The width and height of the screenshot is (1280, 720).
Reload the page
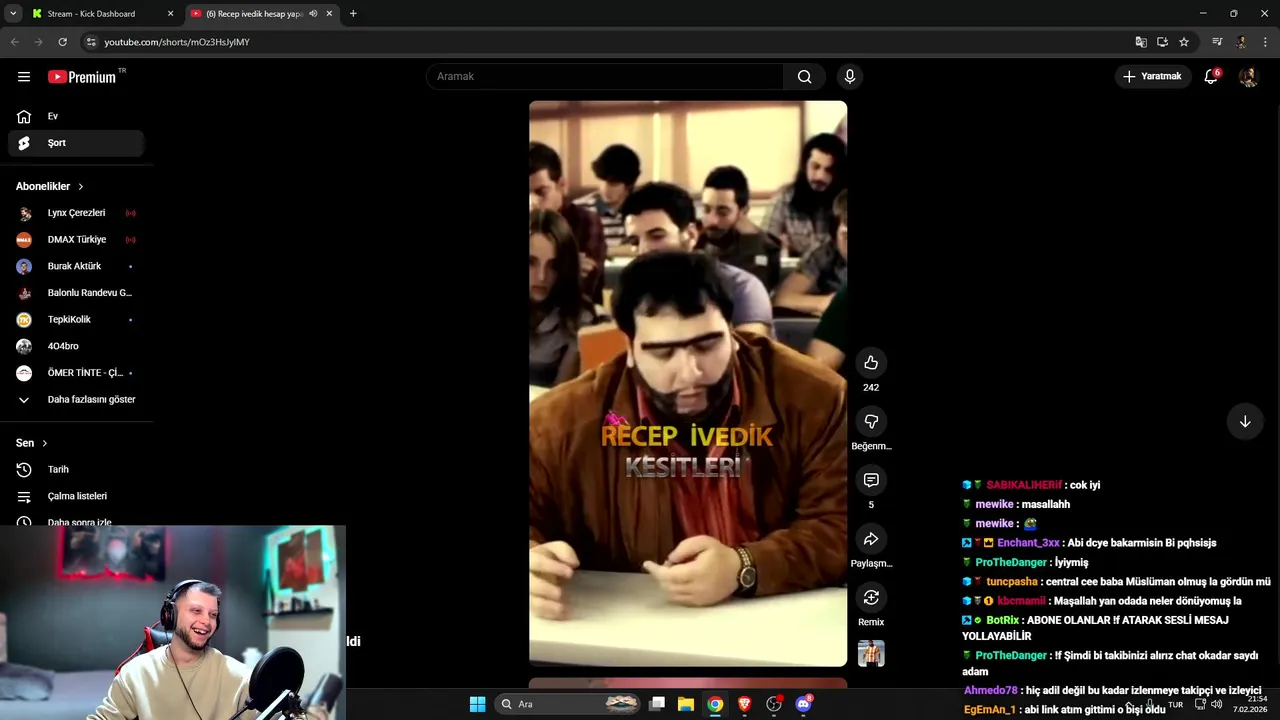(x=62, y=42)
